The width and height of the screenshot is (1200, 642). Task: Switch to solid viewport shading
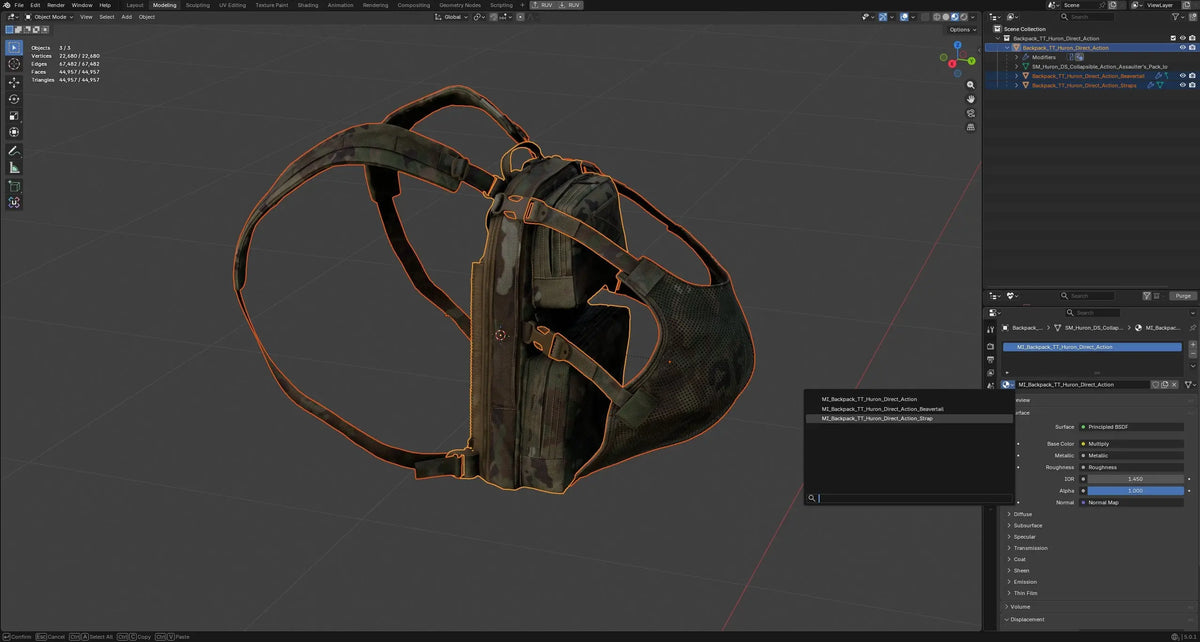[x=945, y=17]
